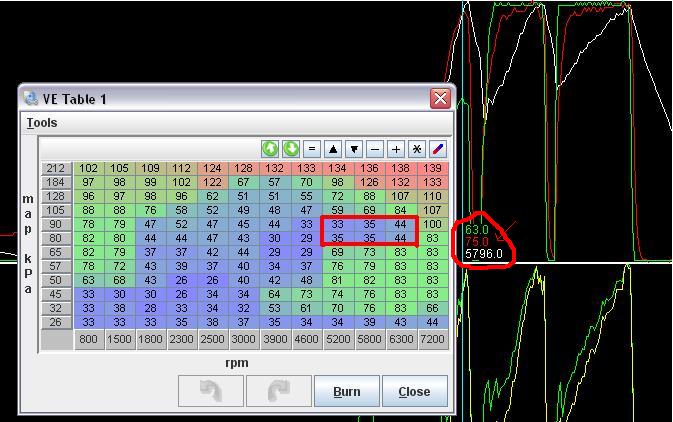Click the minus toolbar icon
Image resolution: width=673 pixels, height=422 pixels.
(x=375, y=149)
